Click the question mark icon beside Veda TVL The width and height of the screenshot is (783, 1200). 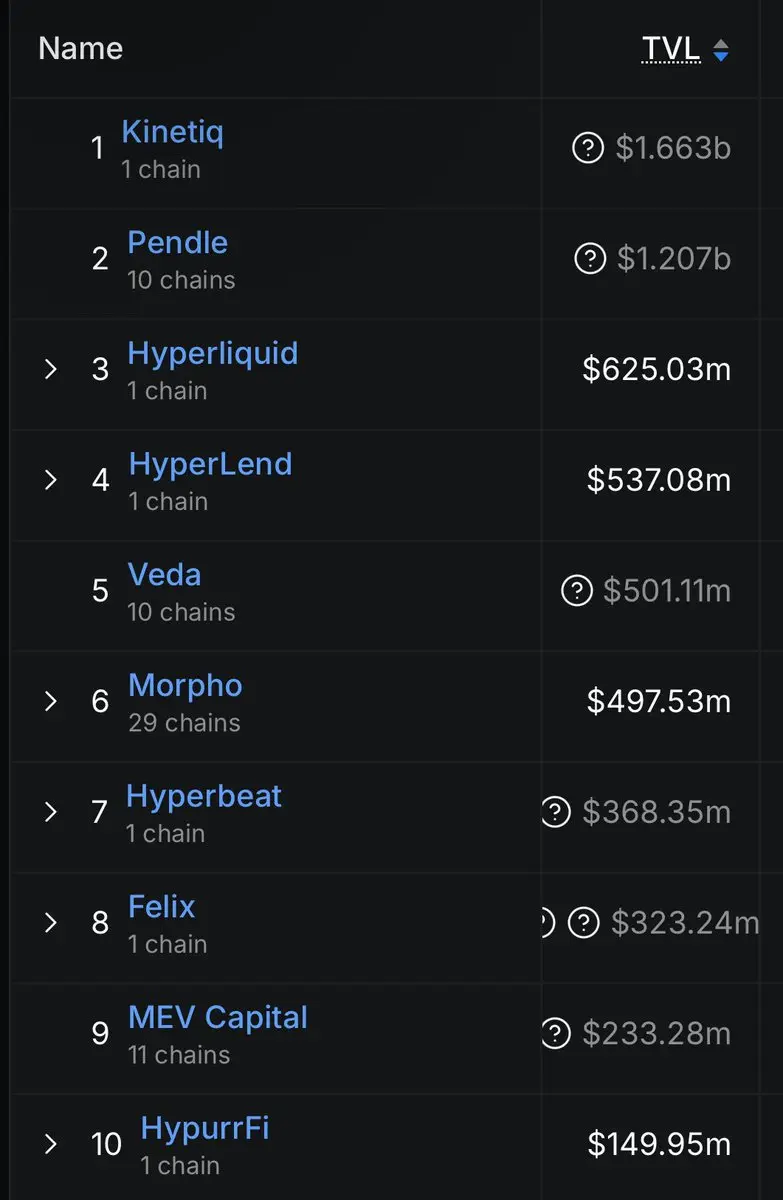point(577,592)
